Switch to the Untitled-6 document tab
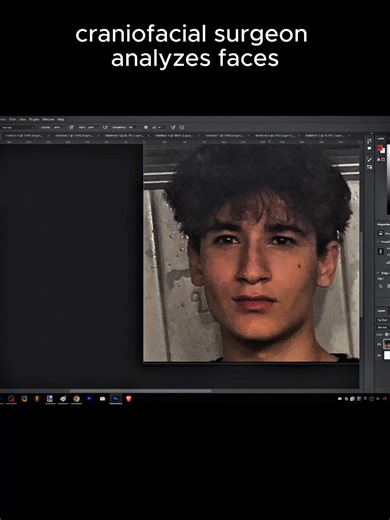Screen dimensions: 390x520 (276, 136)
